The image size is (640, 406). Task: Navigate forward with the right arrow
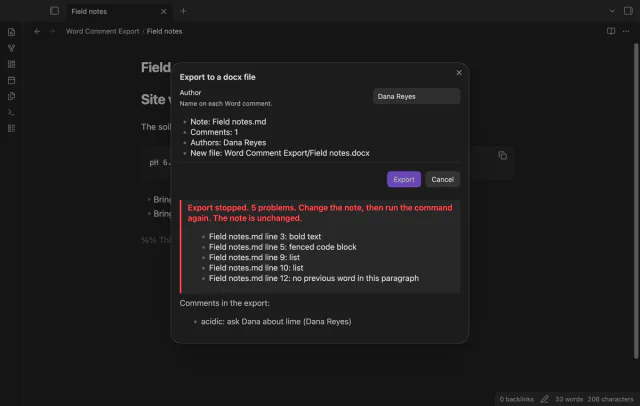pos(52,31)
